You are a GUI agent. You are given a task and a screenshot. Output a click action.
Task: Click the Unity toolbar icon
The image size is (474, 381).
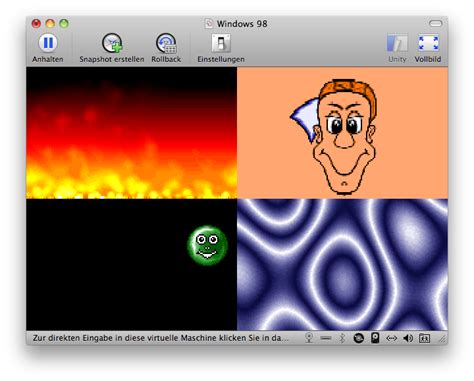pos(397,43)
